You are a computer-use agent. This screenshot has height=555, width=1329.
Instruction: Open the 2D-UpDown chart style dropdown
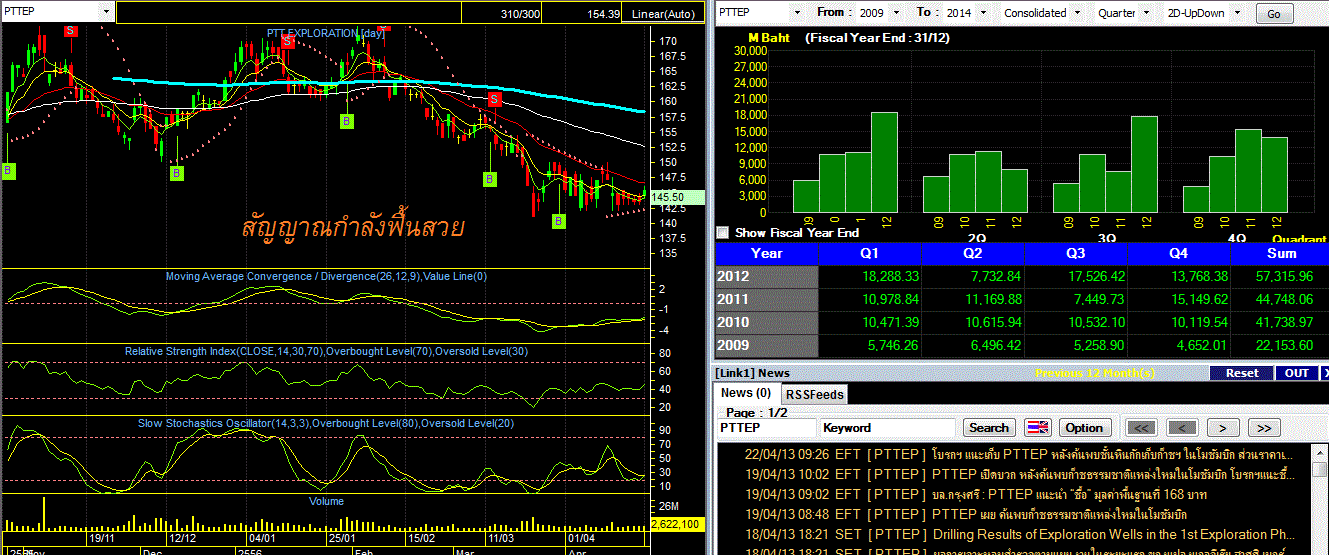pos(1237,13)
